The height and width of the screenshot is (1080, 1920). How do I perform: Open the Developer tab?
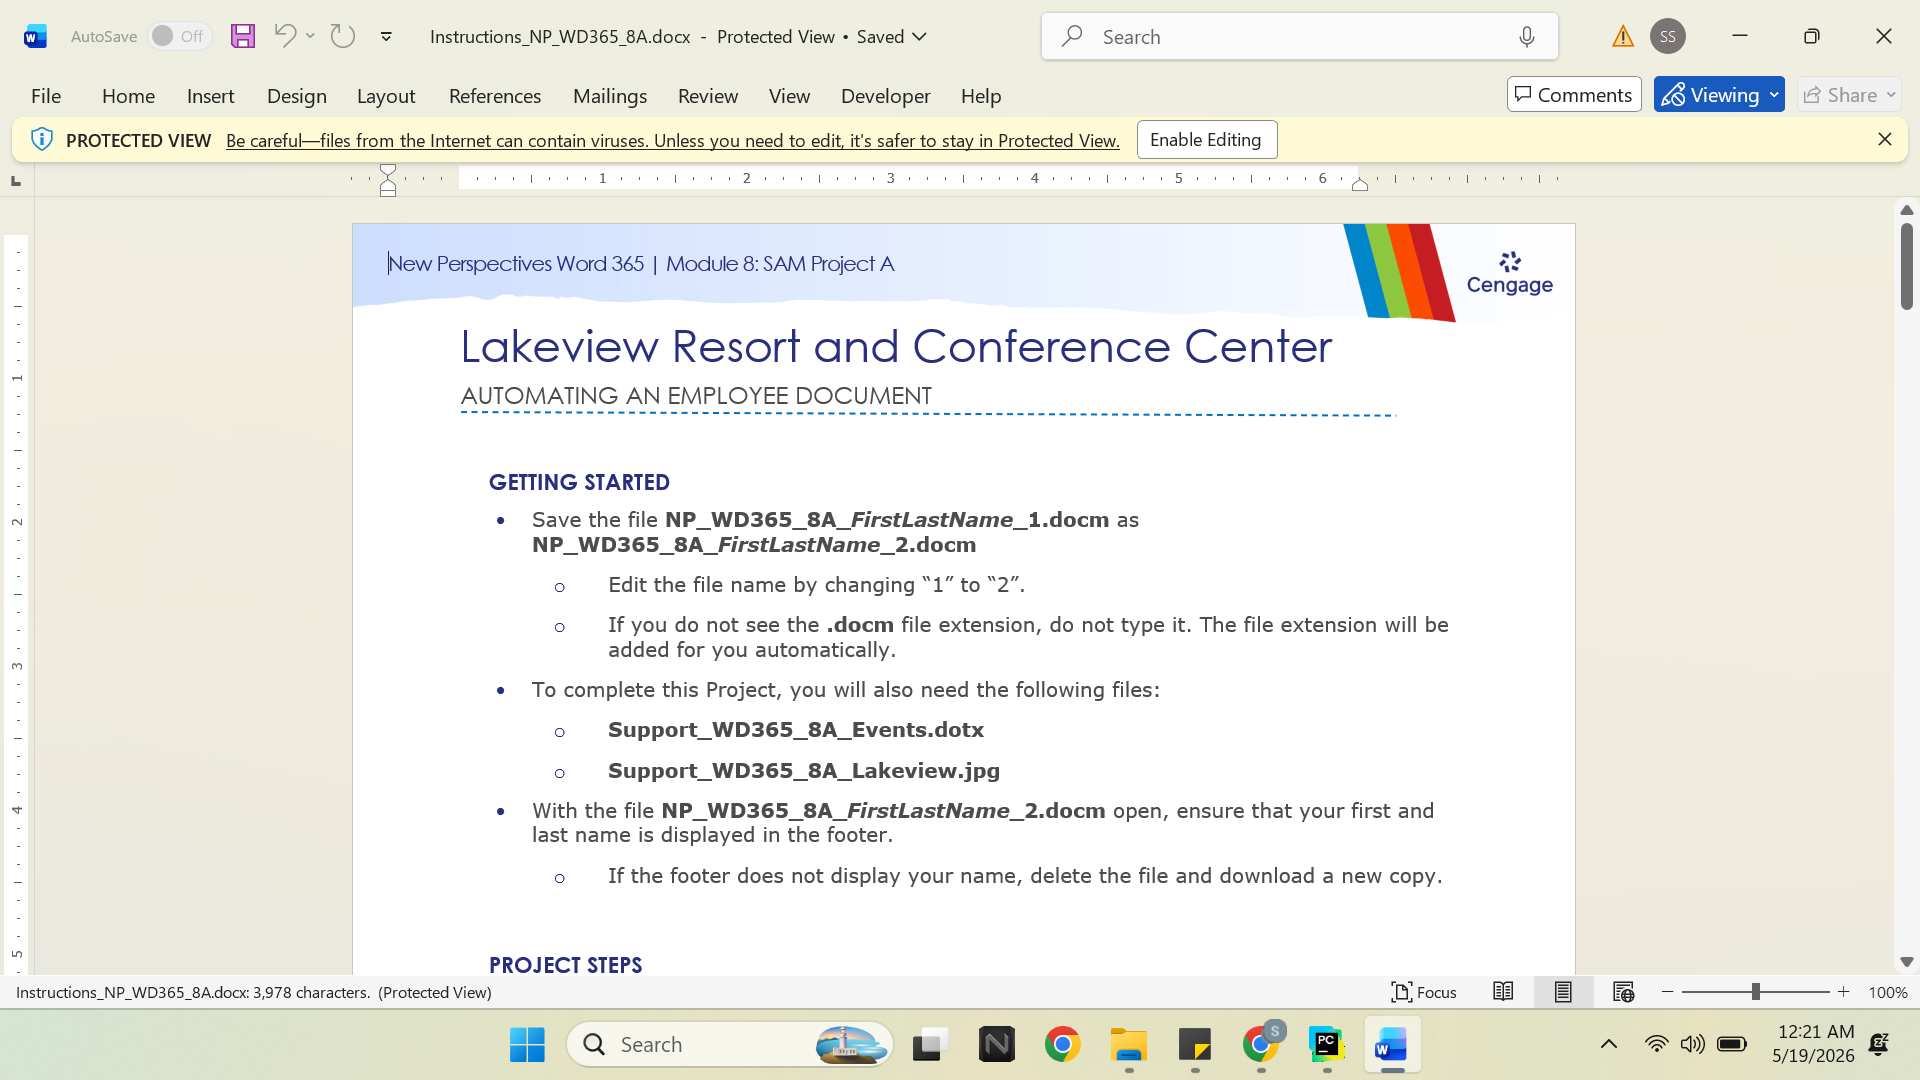(x=885, y=96)
